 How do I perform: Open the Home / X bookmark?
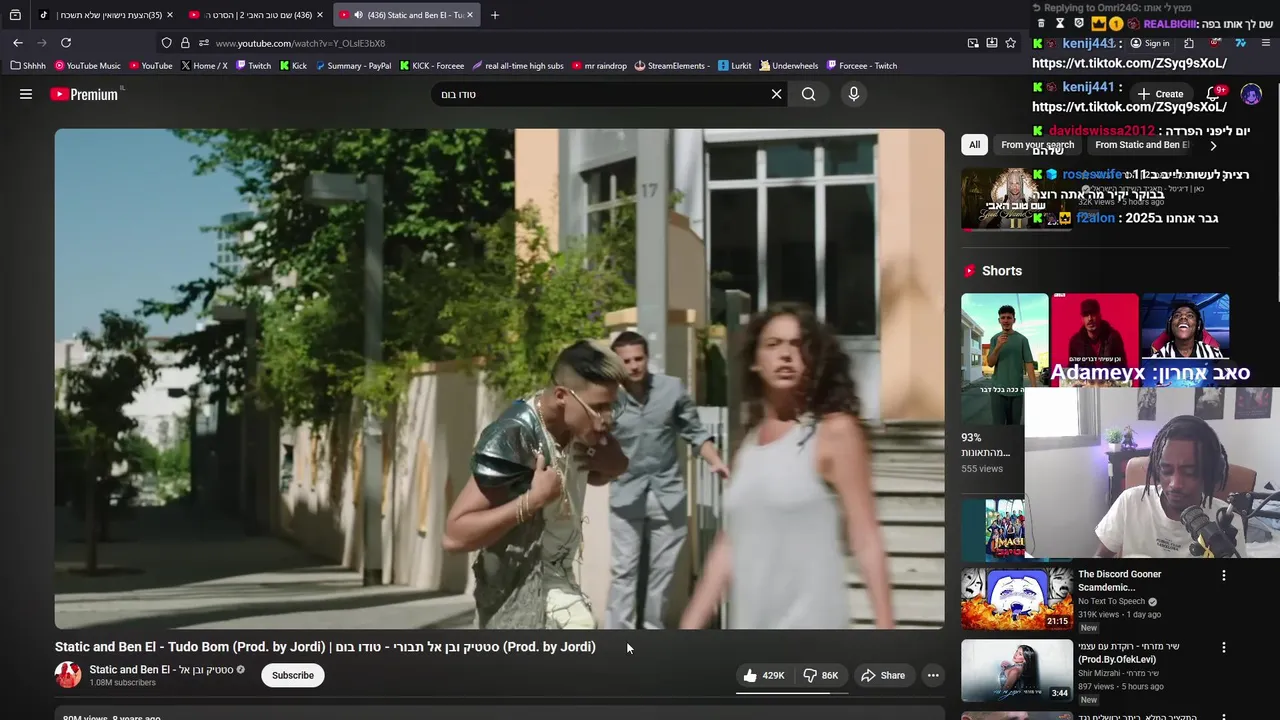point(205,66)
